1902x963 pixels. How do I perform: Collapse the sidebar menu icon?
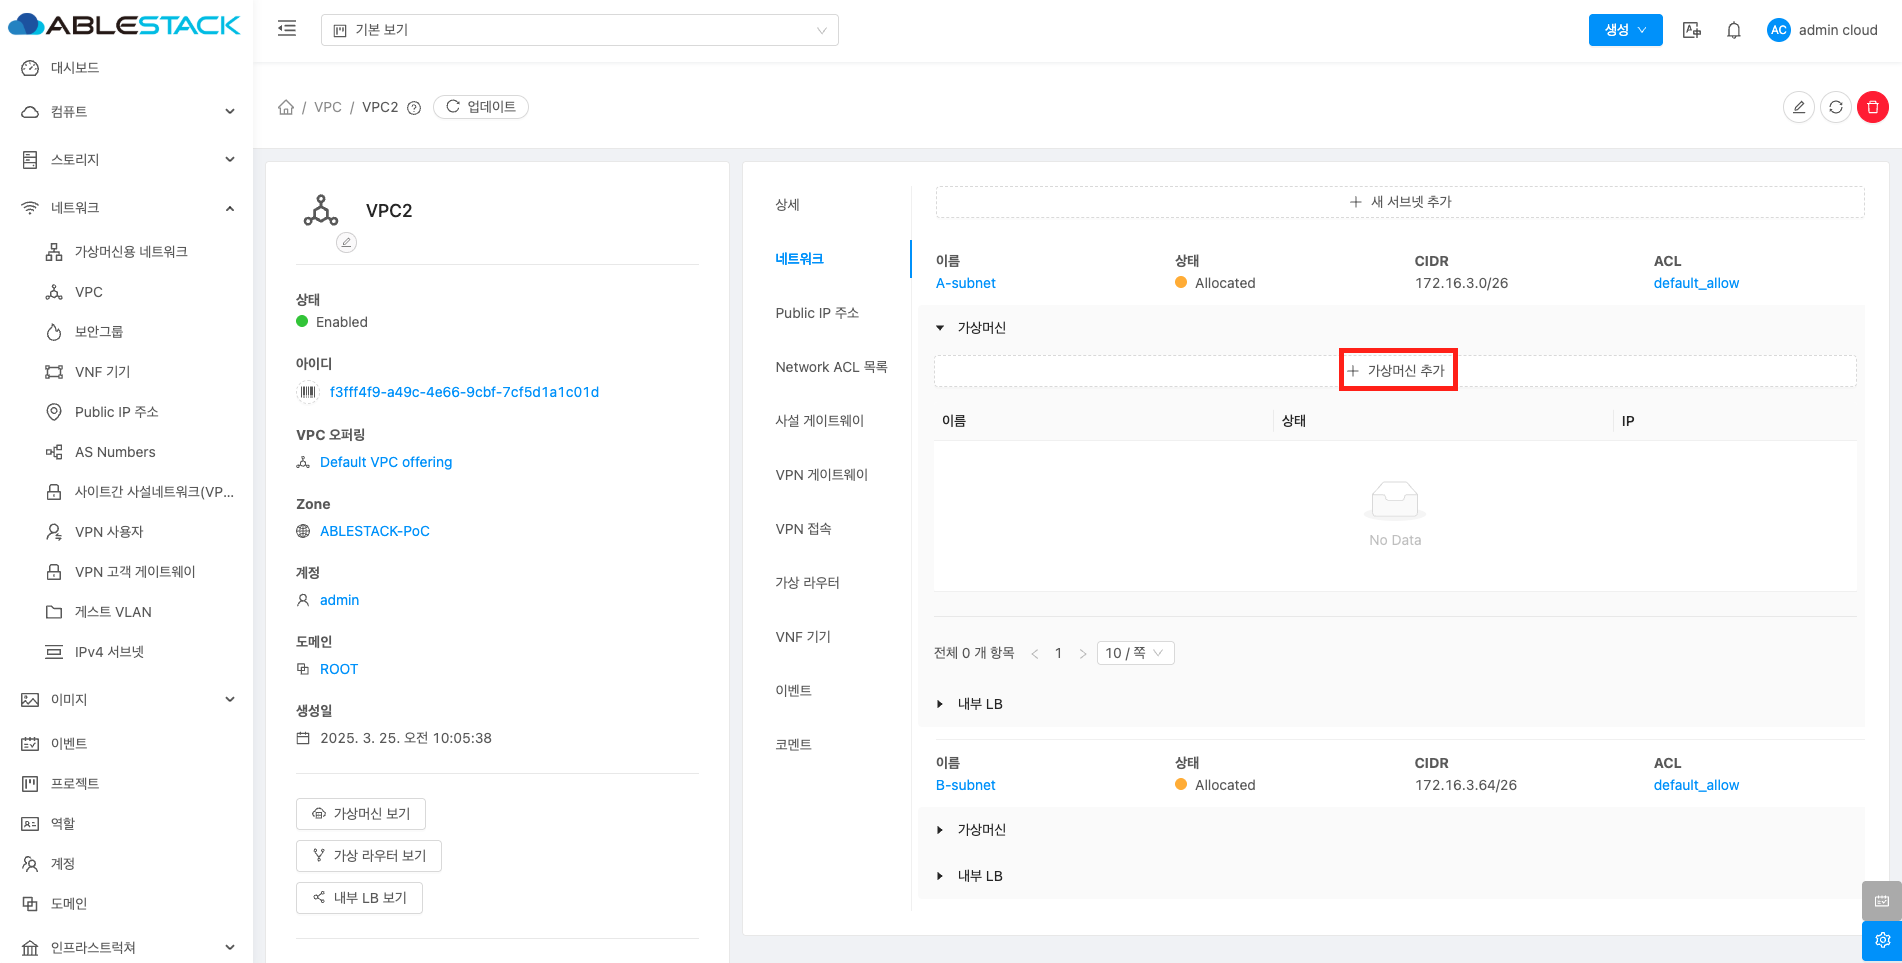click(287, 29)
